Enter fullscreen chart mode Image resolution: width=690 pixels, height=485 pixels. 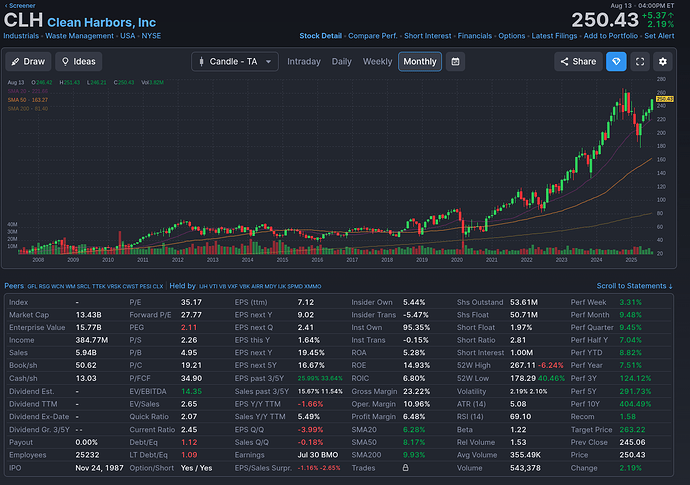(x=641, y=62)
